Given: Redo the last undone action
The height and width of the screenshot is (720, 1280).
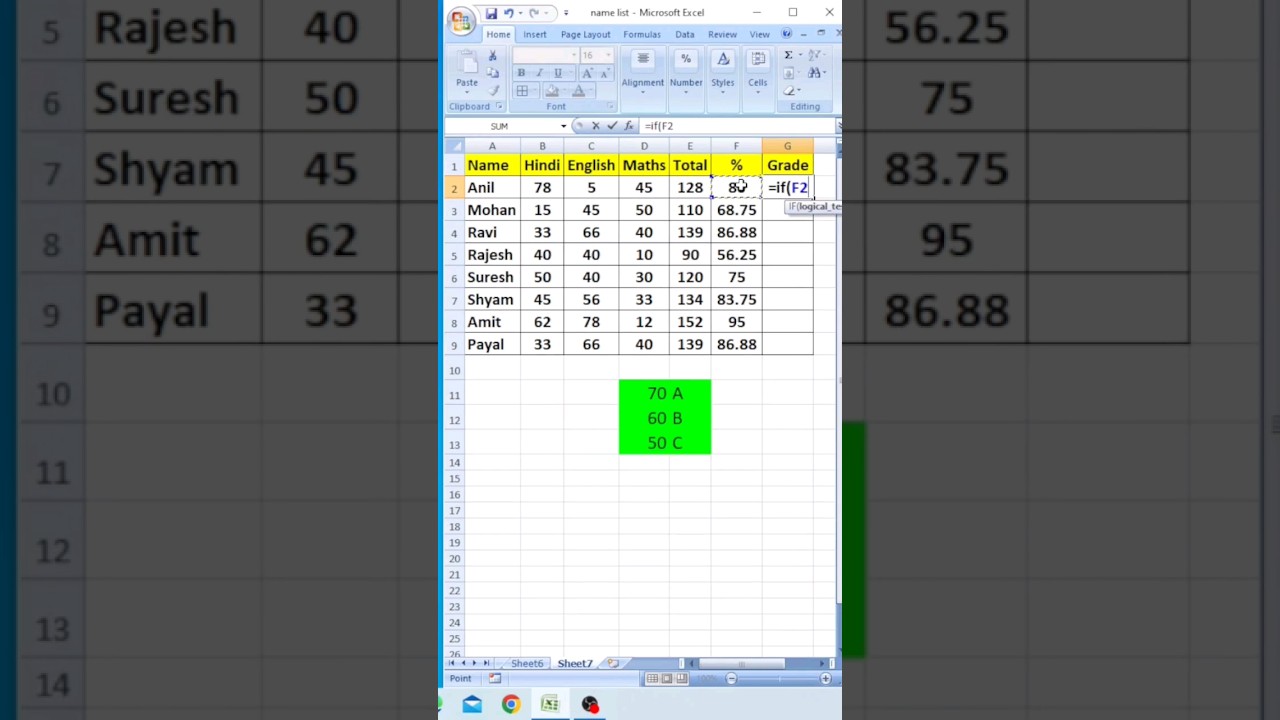Looking at the screenshot, I should (x=534, y=13).
